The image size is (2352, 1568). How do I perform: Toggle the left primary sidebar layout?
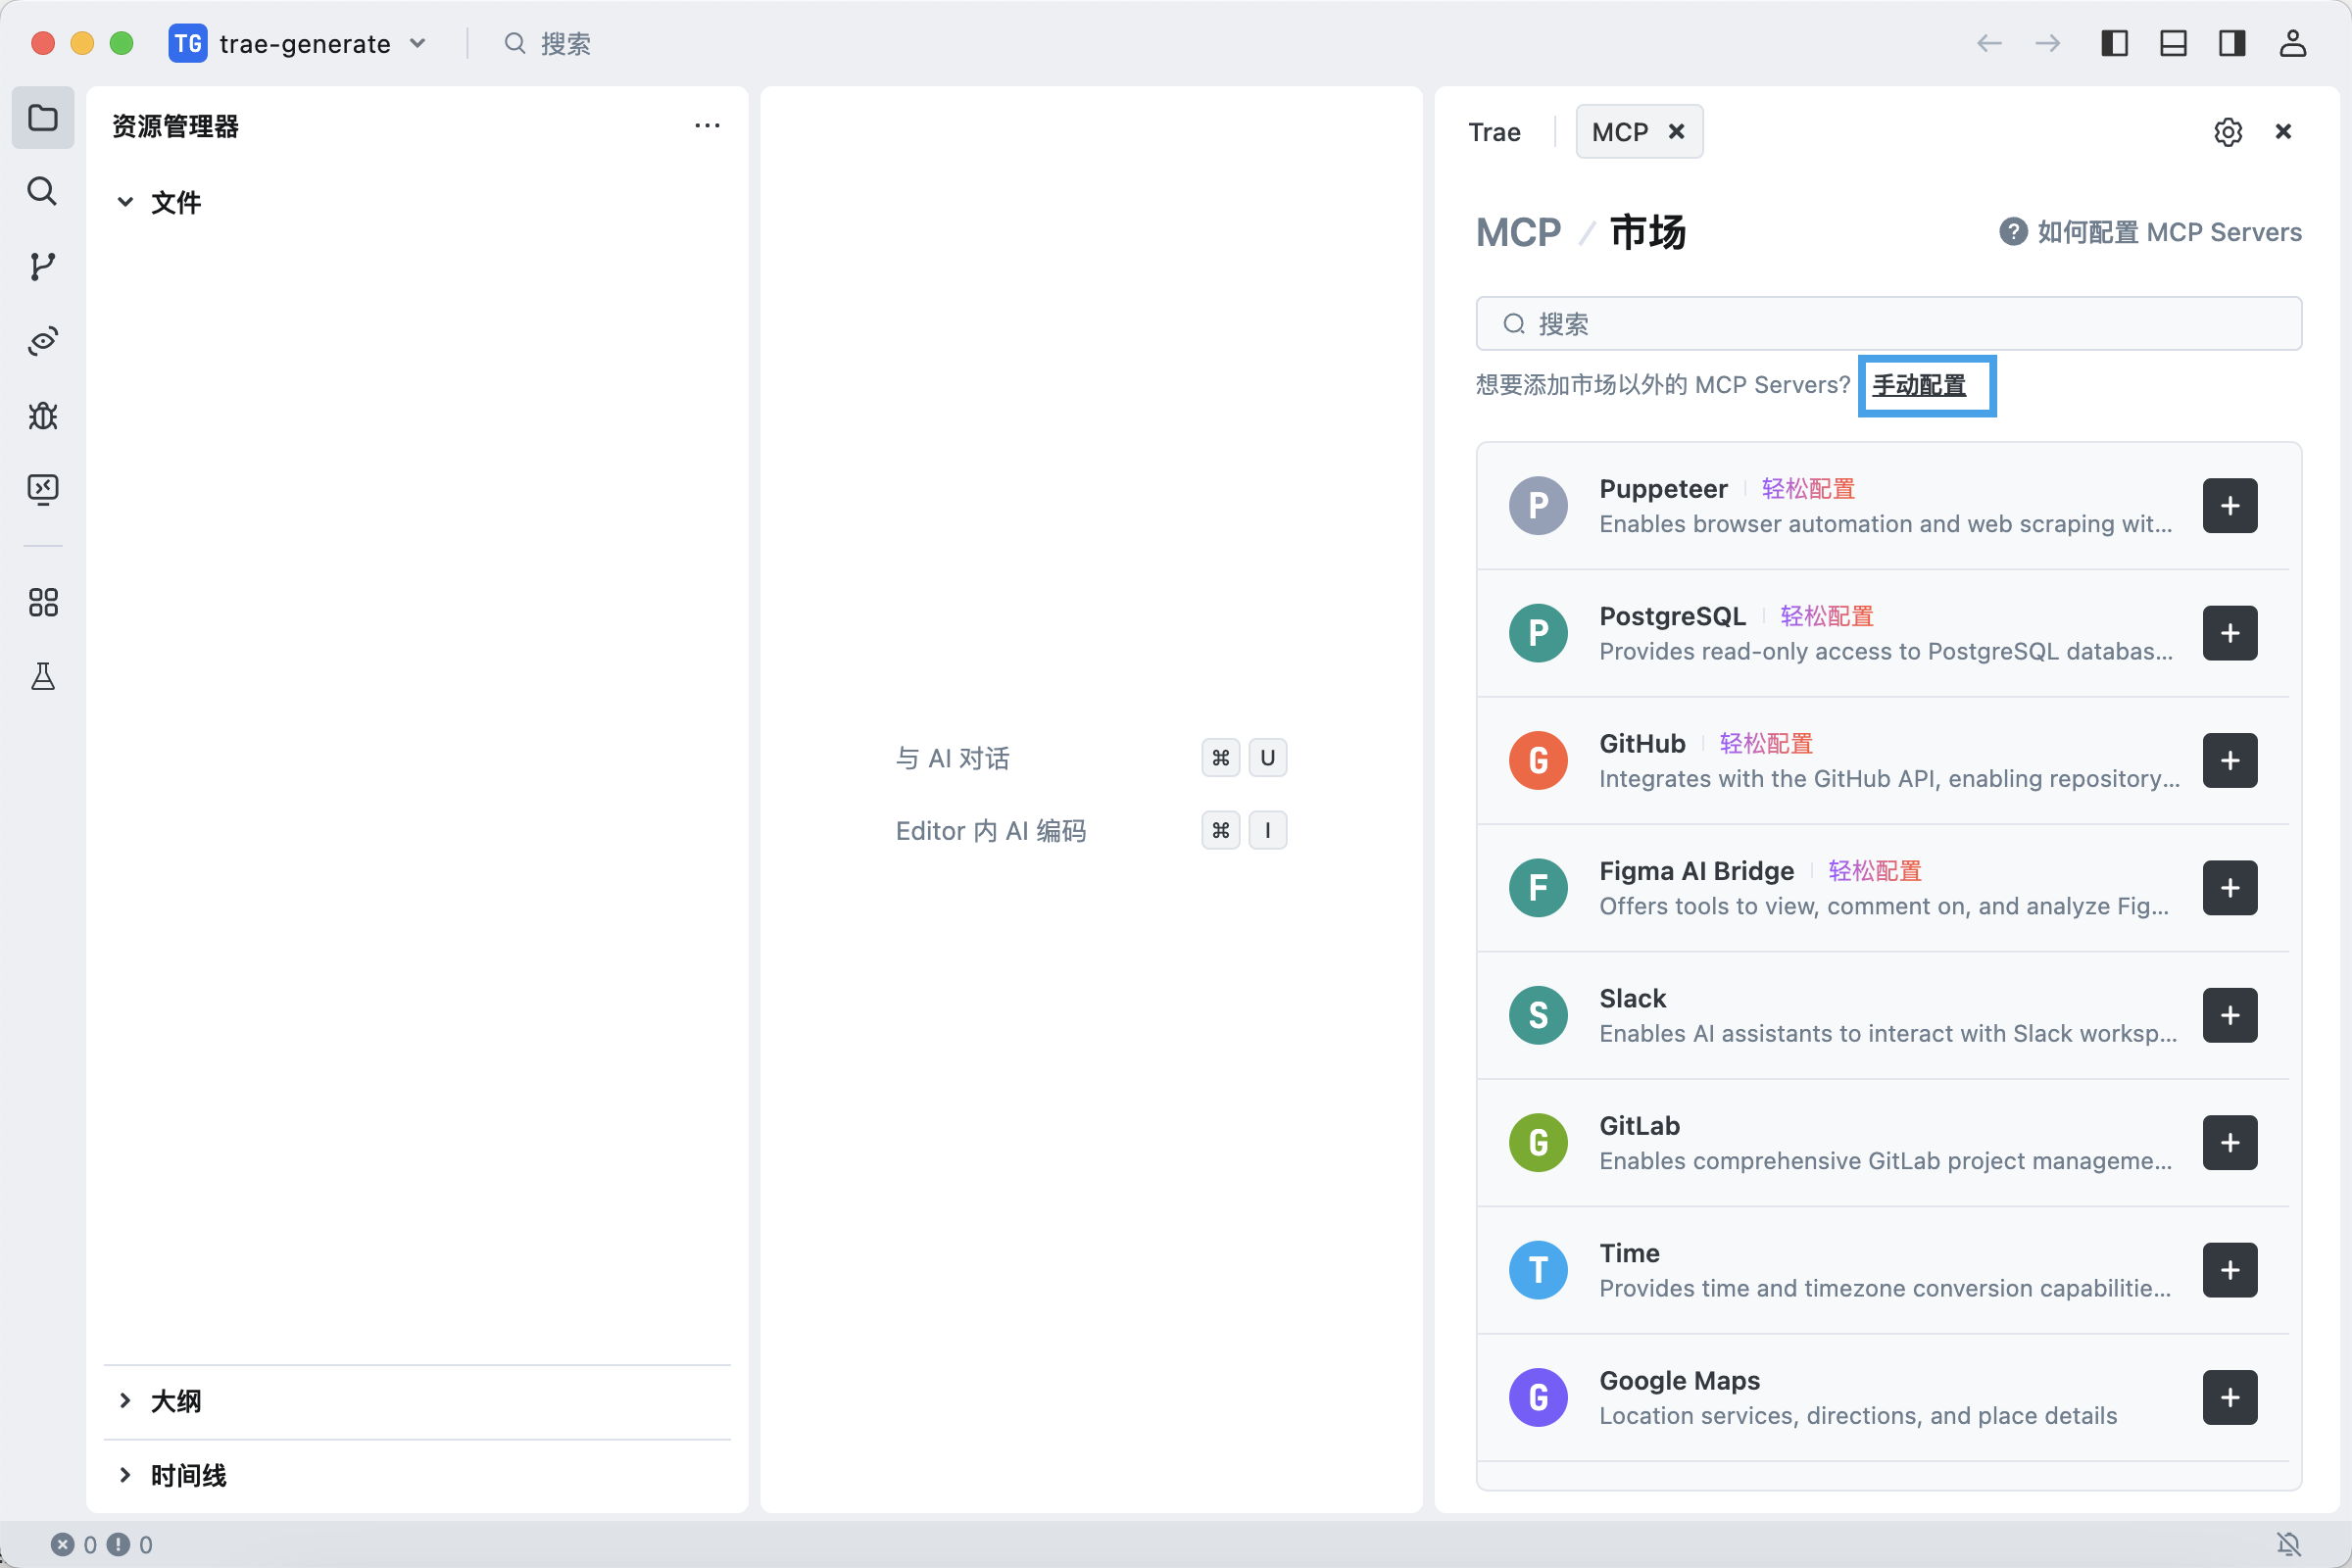coord(2114,43)
